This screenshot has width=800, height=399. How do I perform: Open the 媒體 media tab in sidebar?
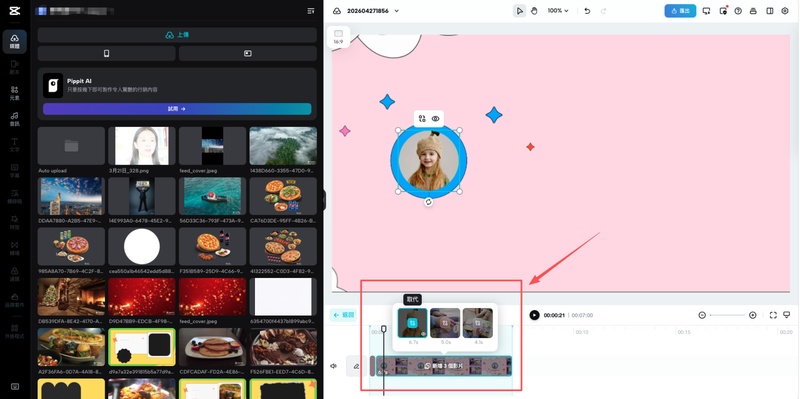click(15, 41)
